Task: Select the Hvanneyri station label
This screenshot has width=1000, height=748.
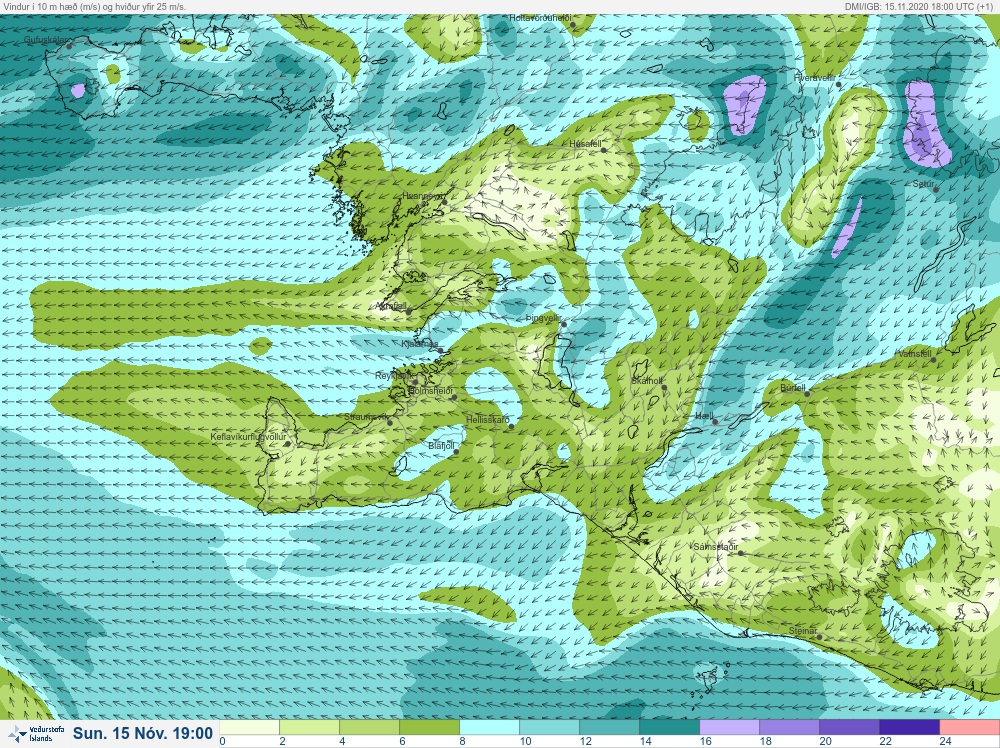Action: click(x=421, y=196)
